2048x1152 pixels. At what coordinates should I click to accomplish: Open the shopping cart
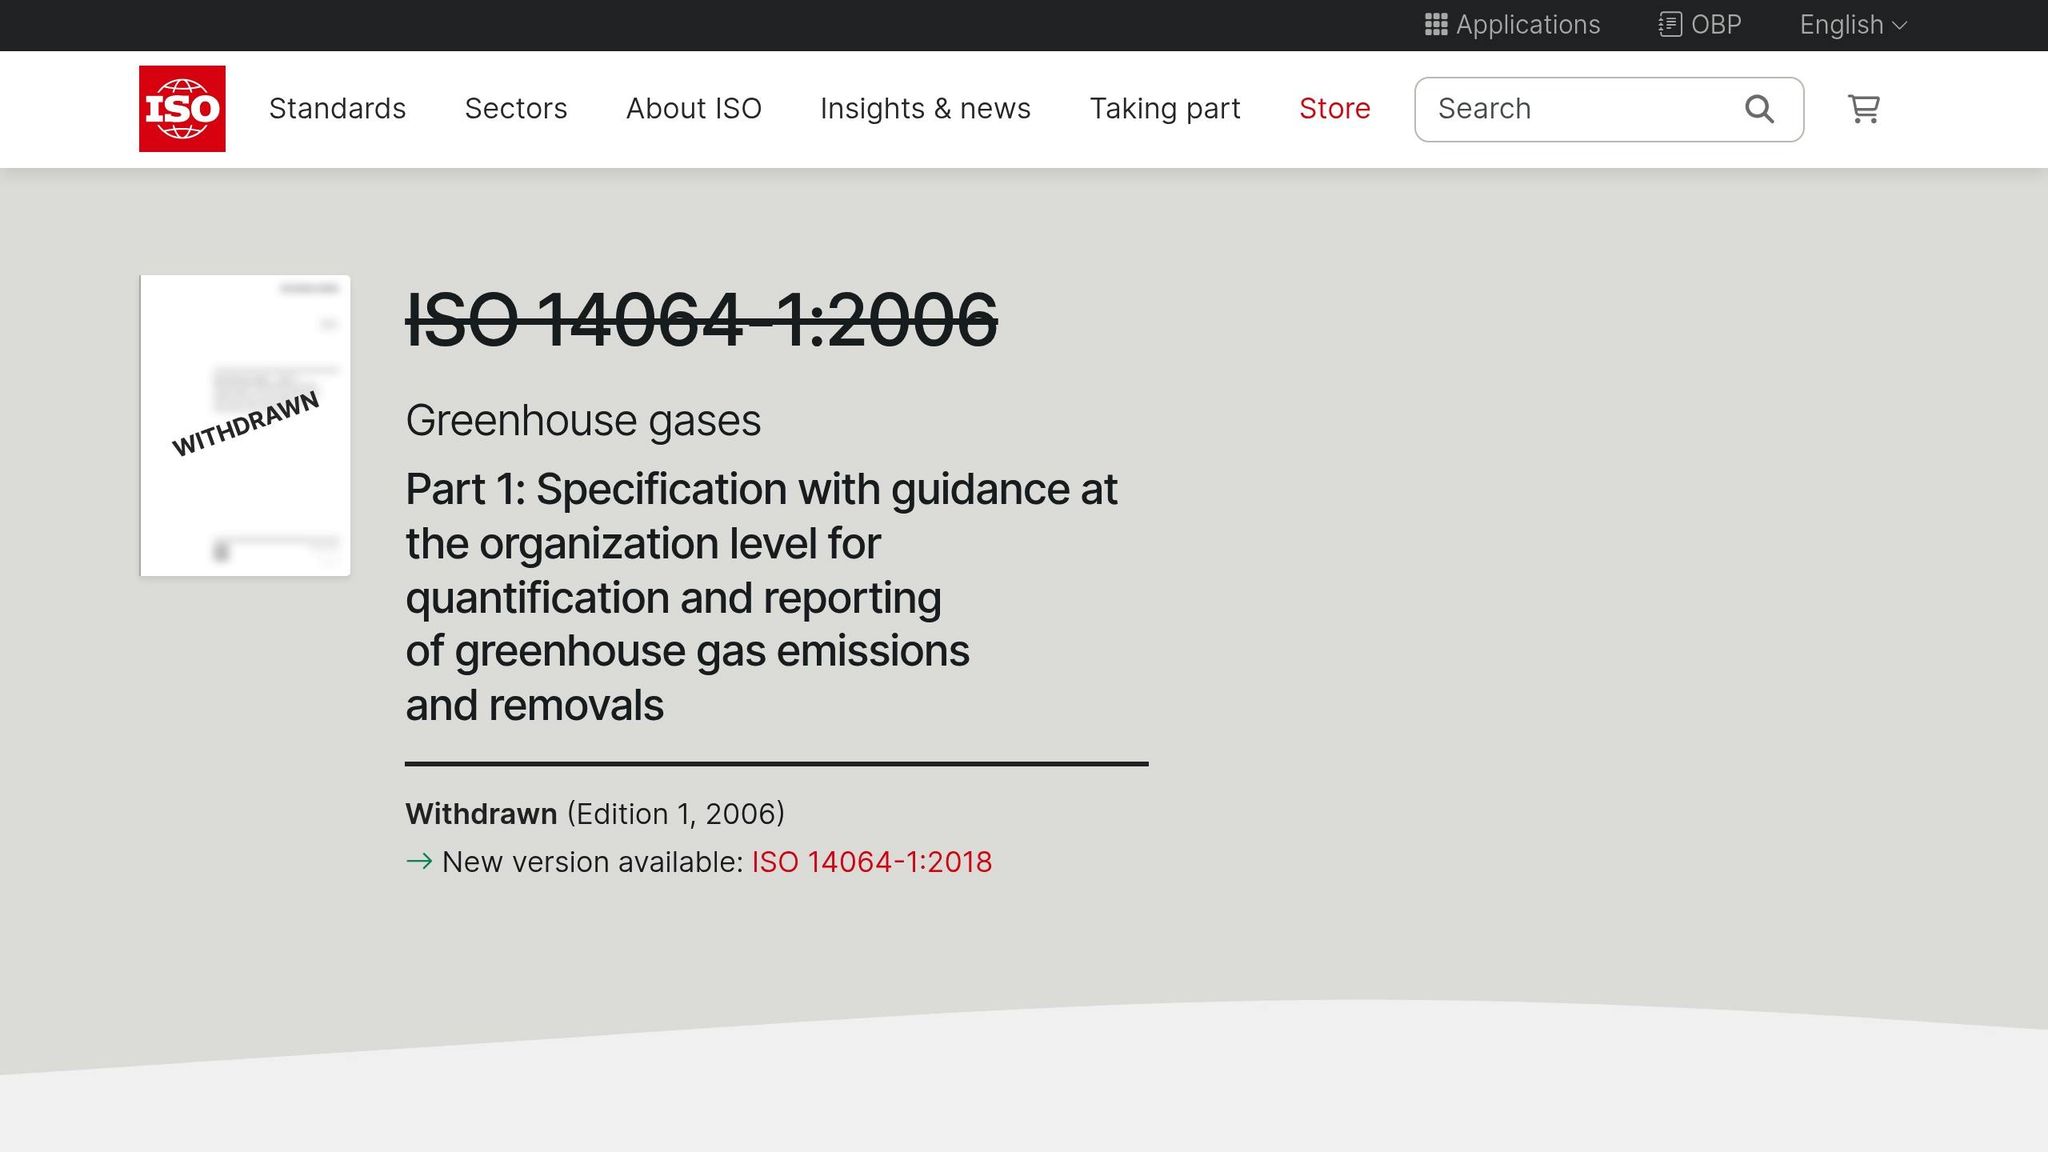click(1862, 109)
